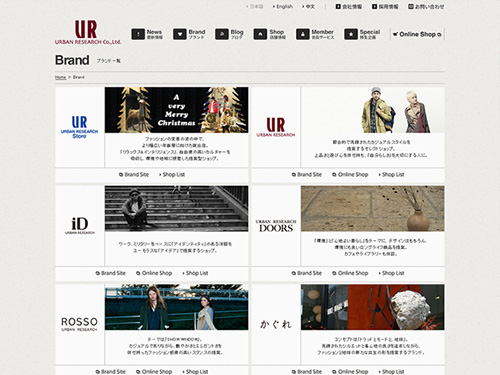Open the 採用情報 recruitment link
The width and height of the screenshot is (500, 375).
click(x=385, y=6)
